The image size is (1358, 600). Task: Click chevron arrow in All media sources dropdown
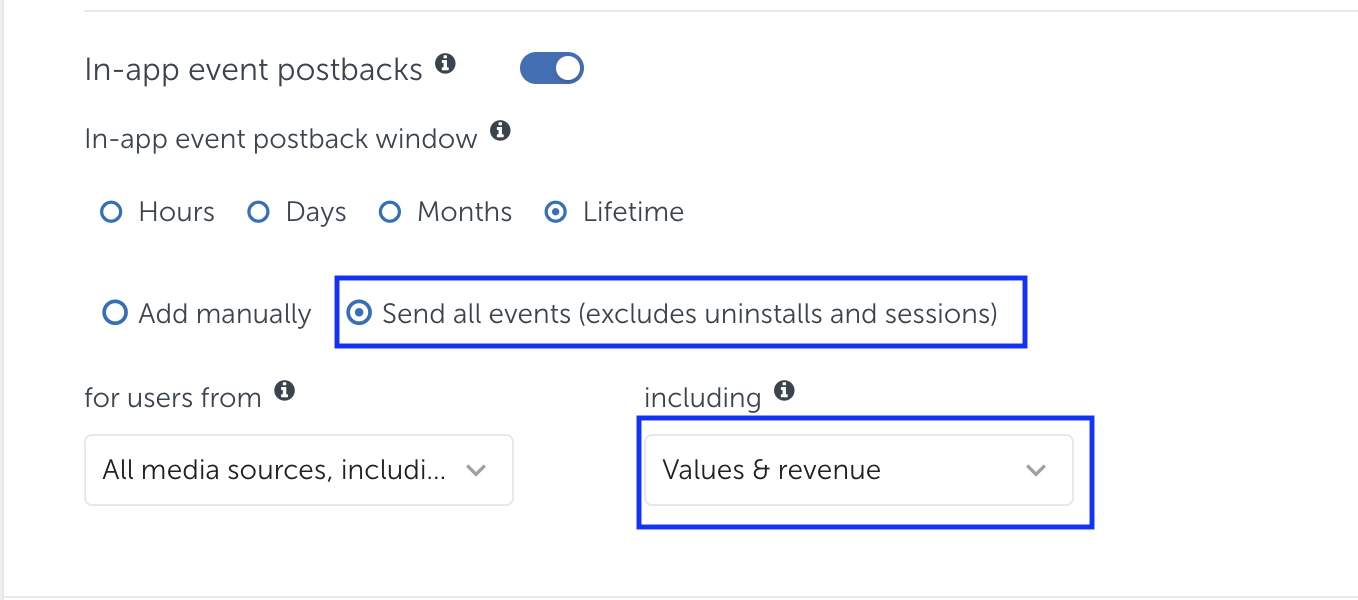point(477,470)
